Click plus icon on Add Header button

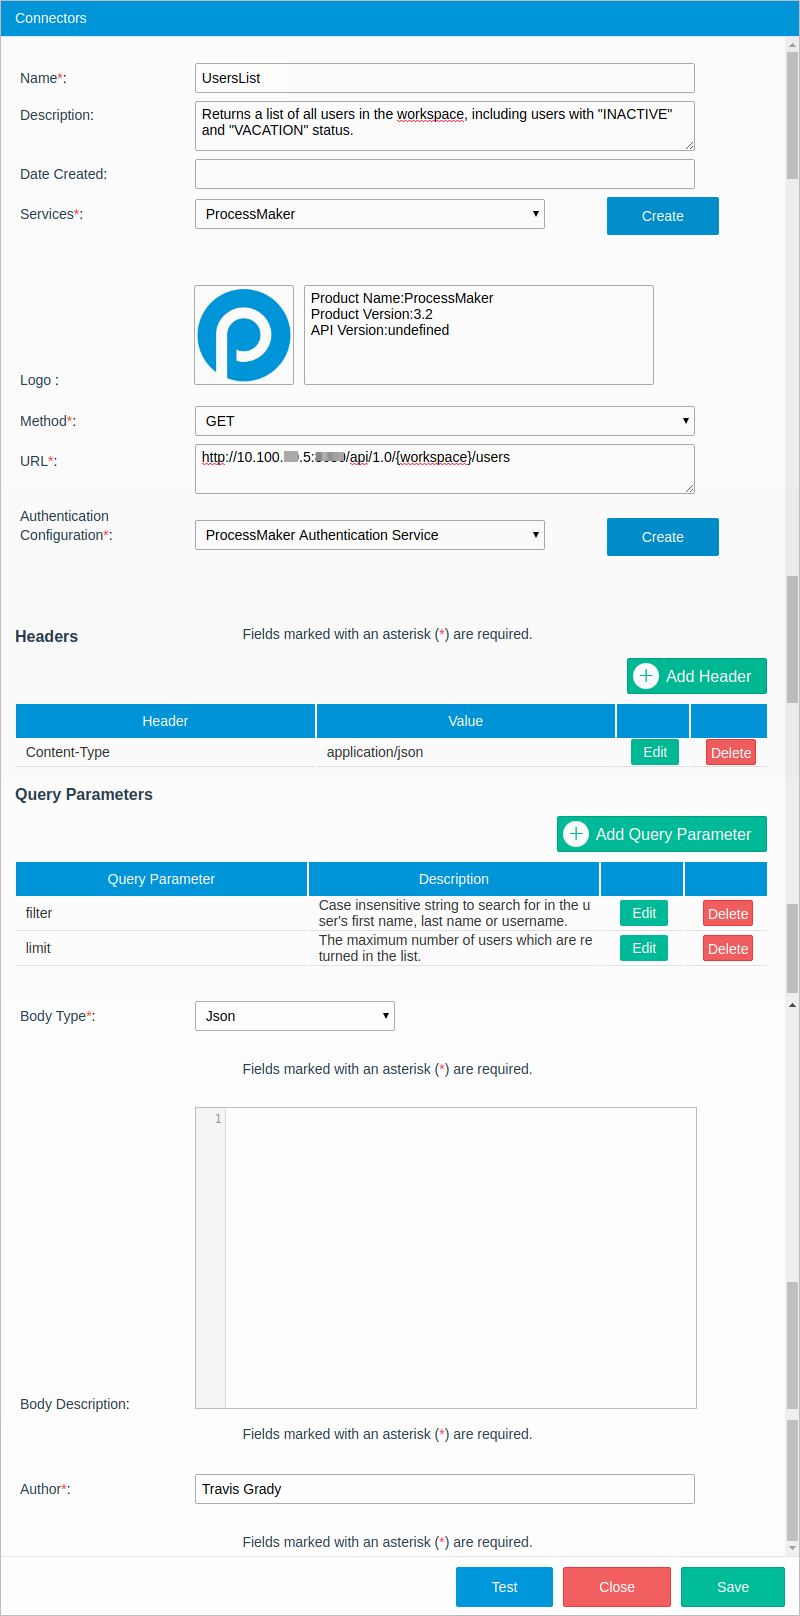[646, 676]
